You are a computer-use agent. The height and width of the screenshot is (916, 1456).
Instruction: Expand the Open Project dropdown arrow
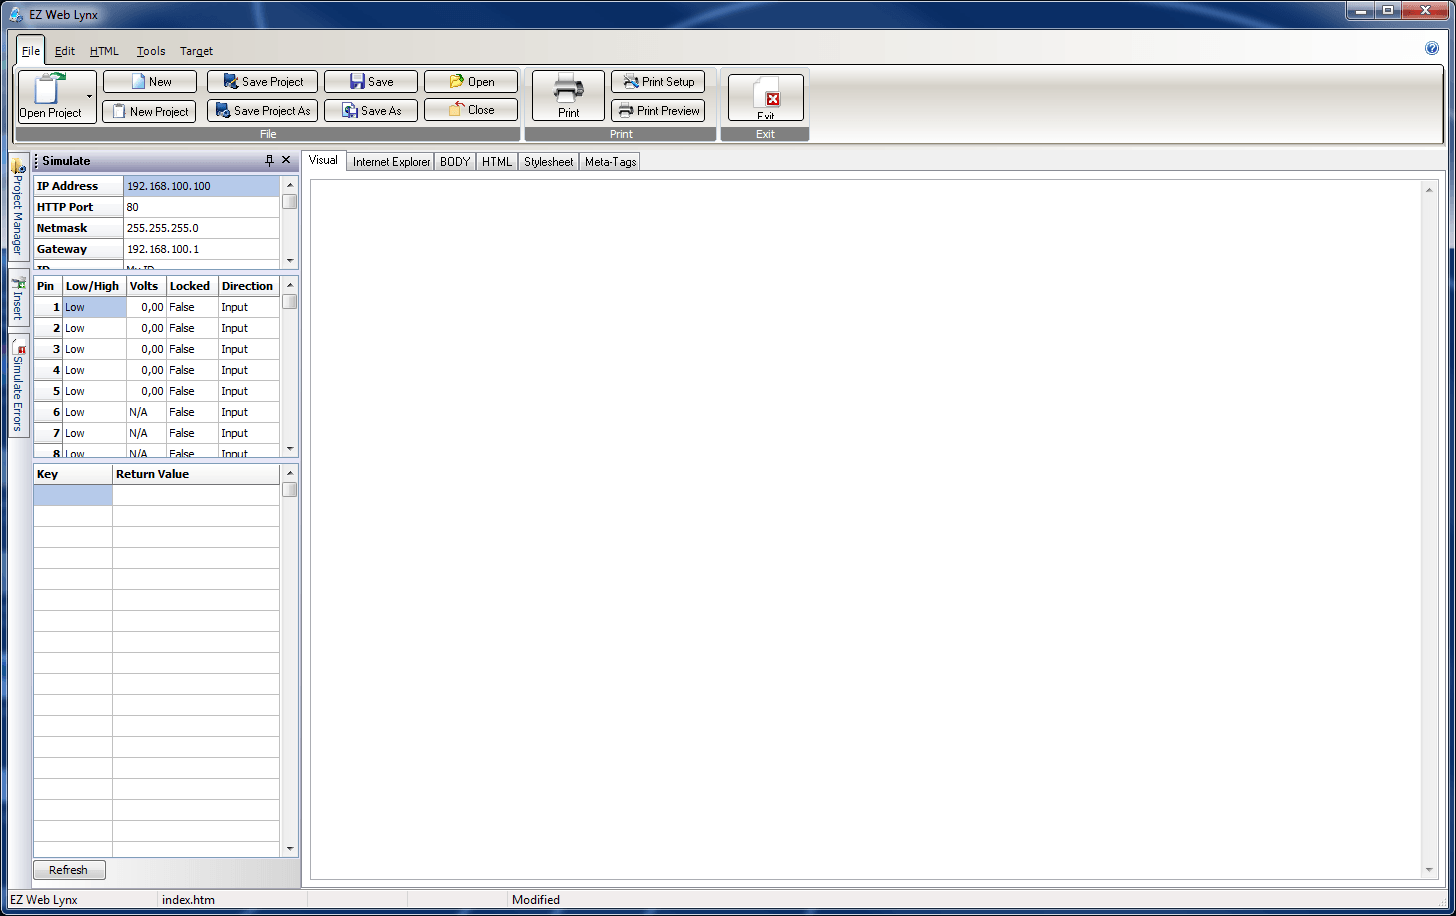click(90, 97)
